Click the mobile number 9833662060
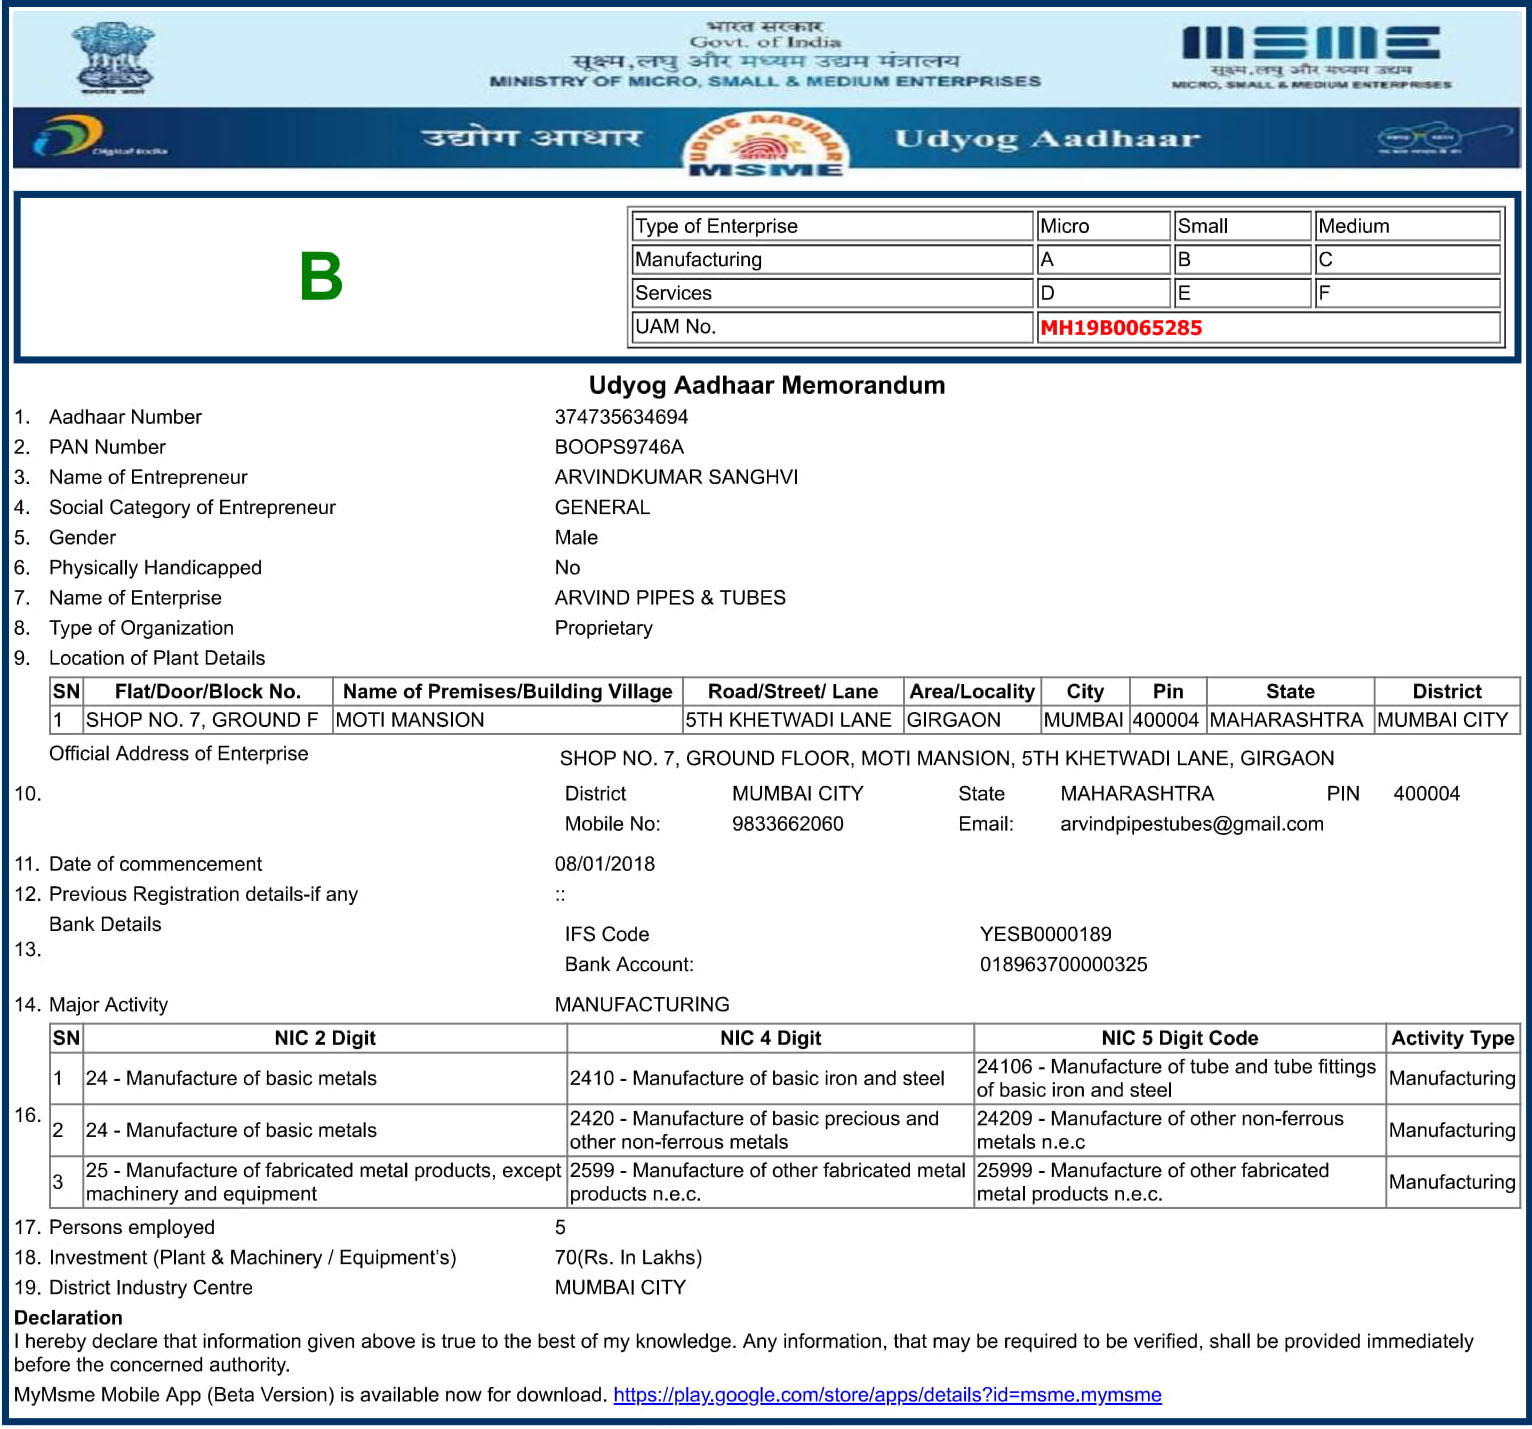Image resolution: width=1532 pixels, height=1429 pixels. click(x=787, y=824)
